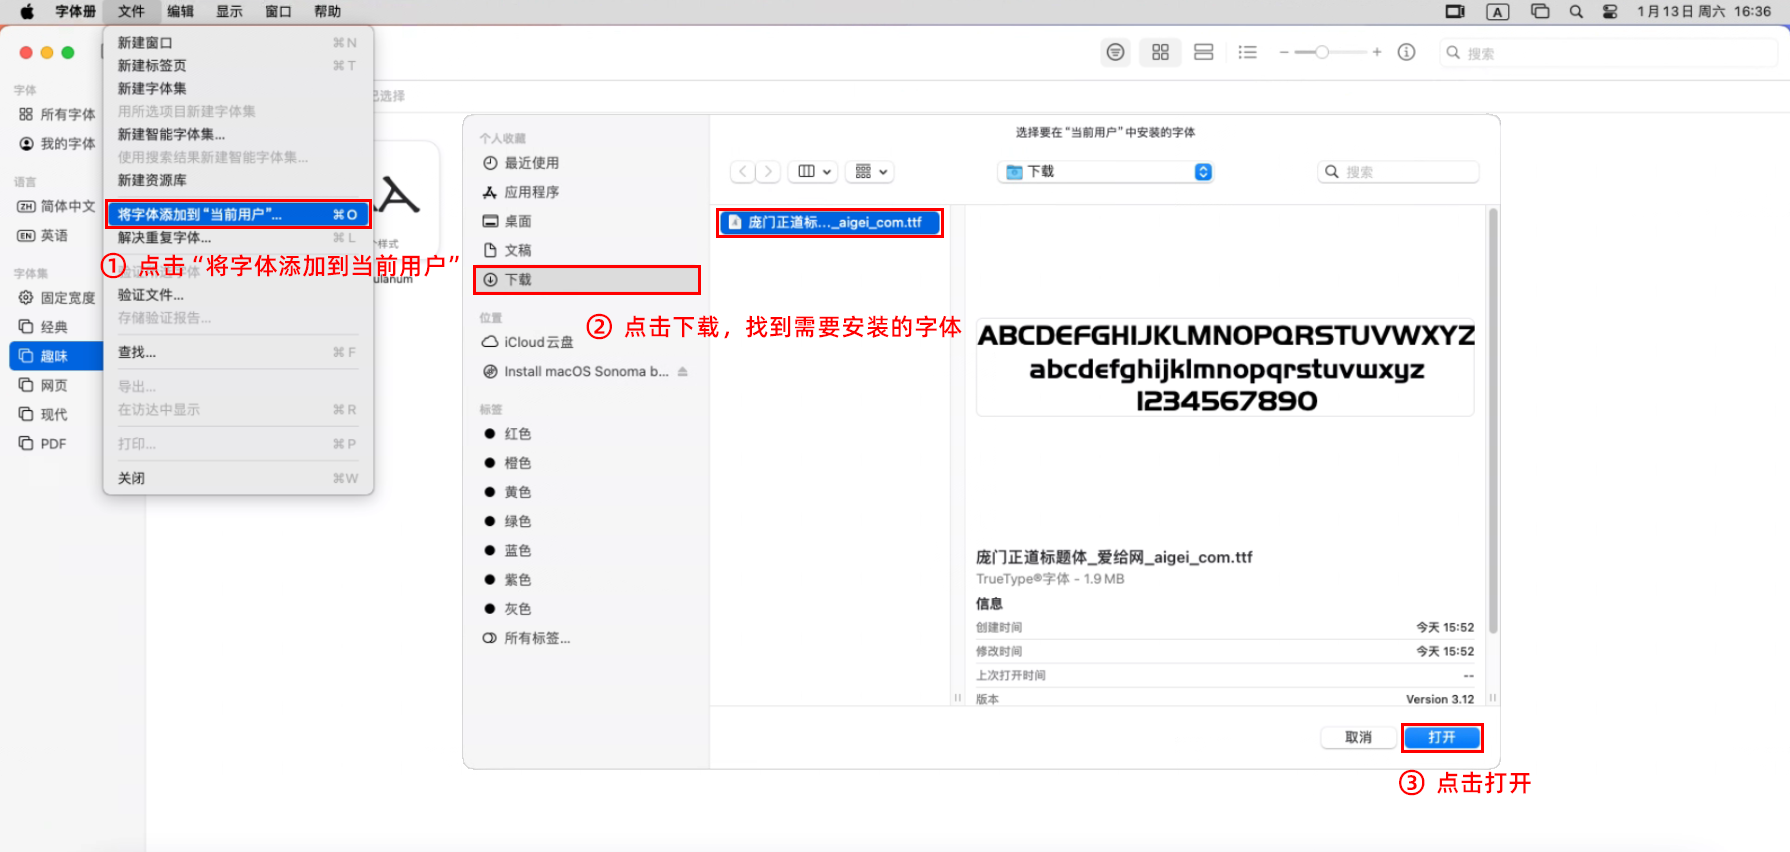Select the 紫色 tag
Viewport: 1790px width, 852px height.
(x=586, y=580)
